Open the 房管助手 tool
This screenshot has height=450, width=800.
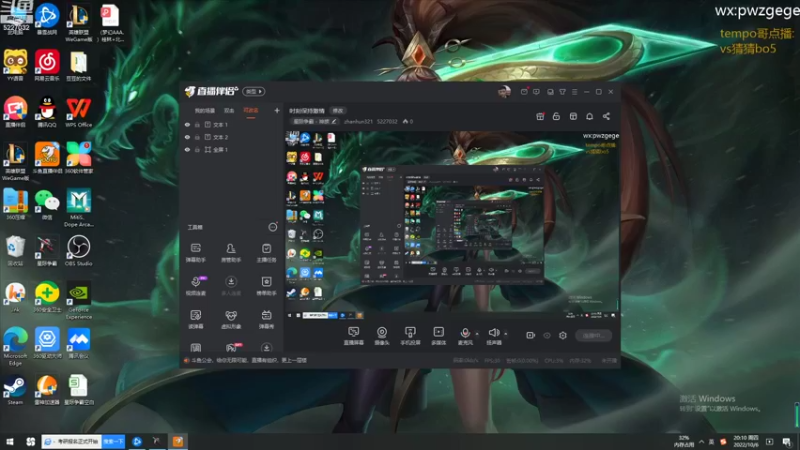point(231,253)
